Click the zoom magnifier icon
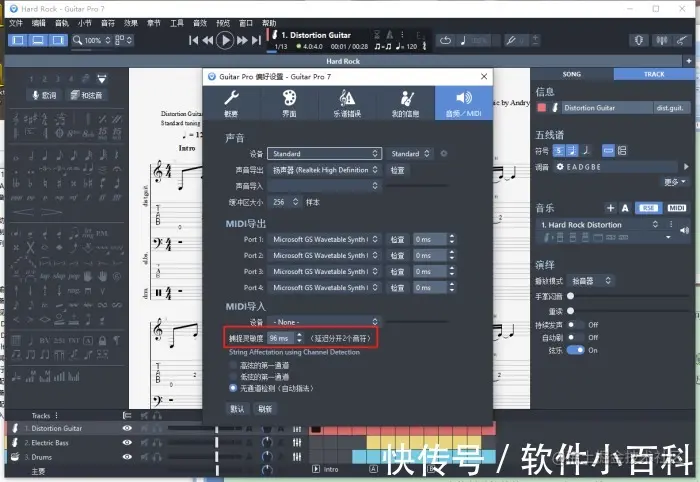The width and height of the screenshot is (700, 482). [x=78, y=40]
